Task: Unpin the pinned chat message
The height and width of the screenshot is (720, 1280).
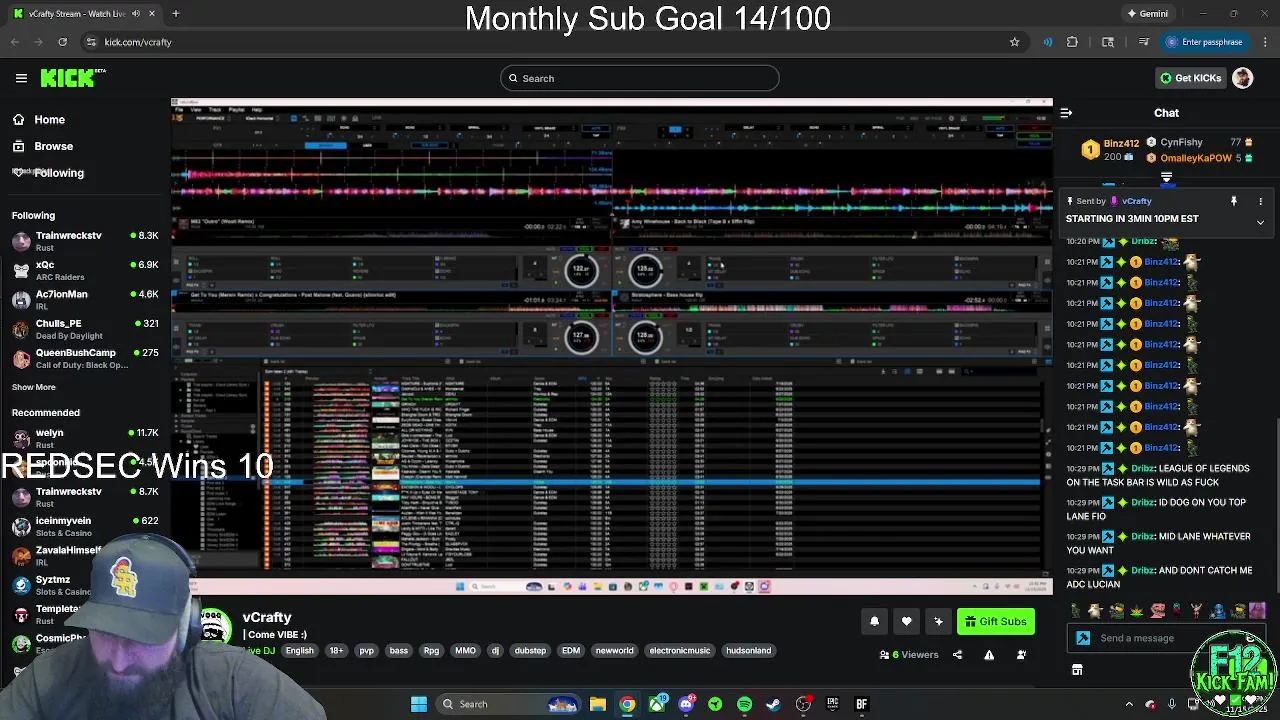Action: 1234,201
